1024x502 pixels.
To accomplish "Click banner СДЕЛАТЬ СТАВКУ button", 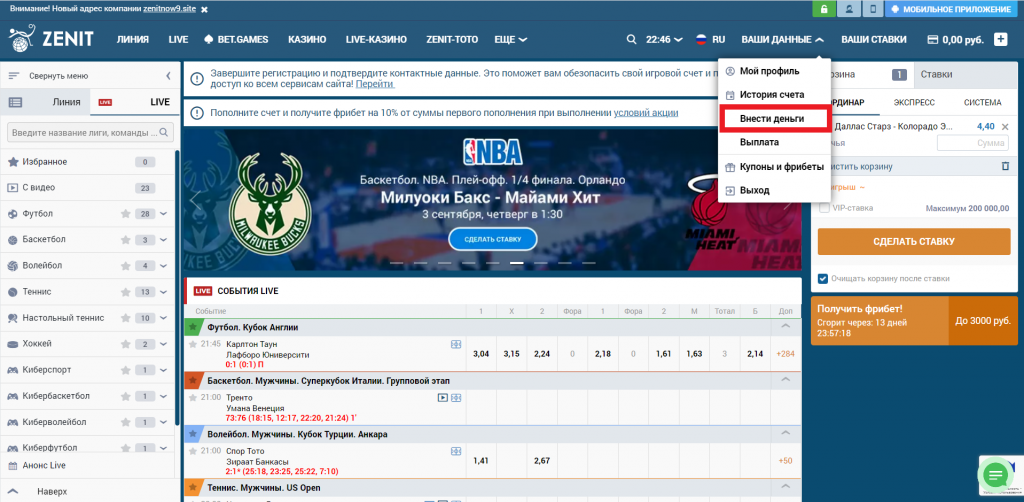I will 493,240.
